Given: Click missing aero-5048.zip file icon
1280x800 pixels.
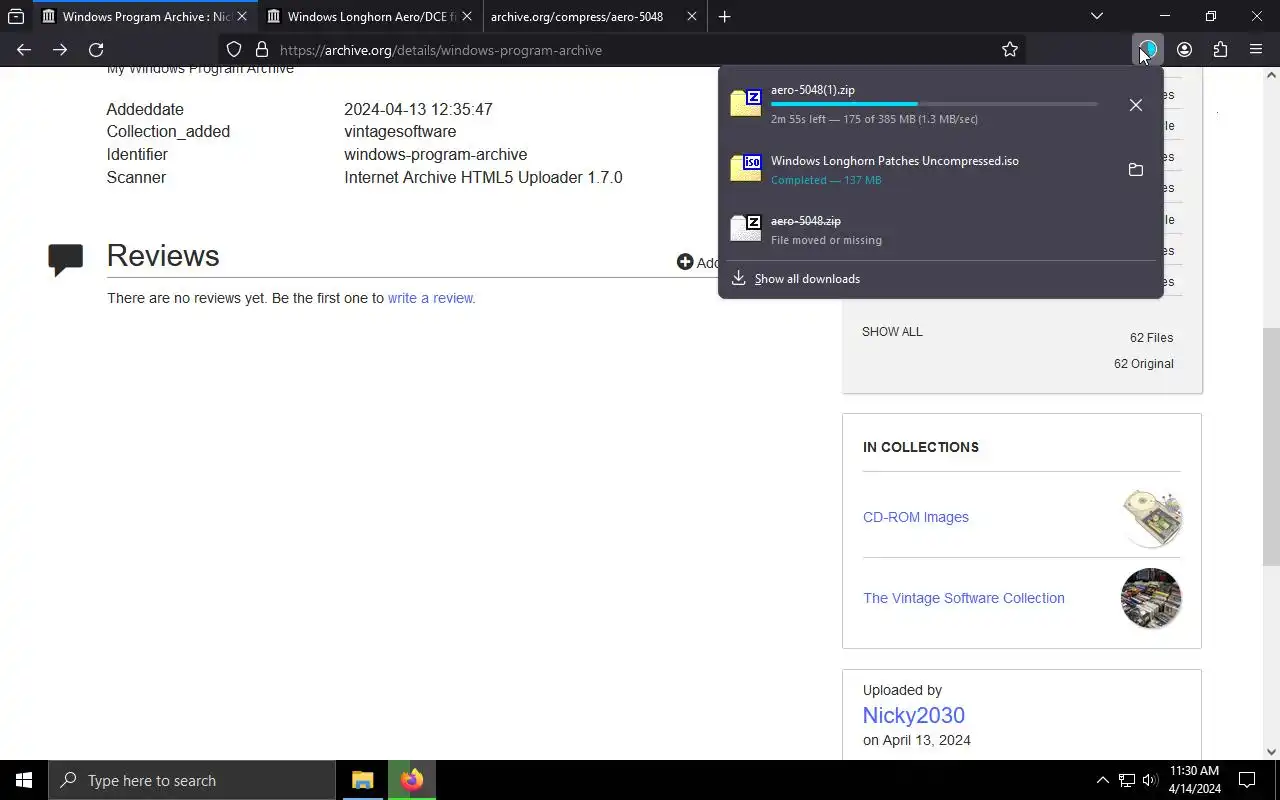Looking at the screenshot, I should (746, 229).
